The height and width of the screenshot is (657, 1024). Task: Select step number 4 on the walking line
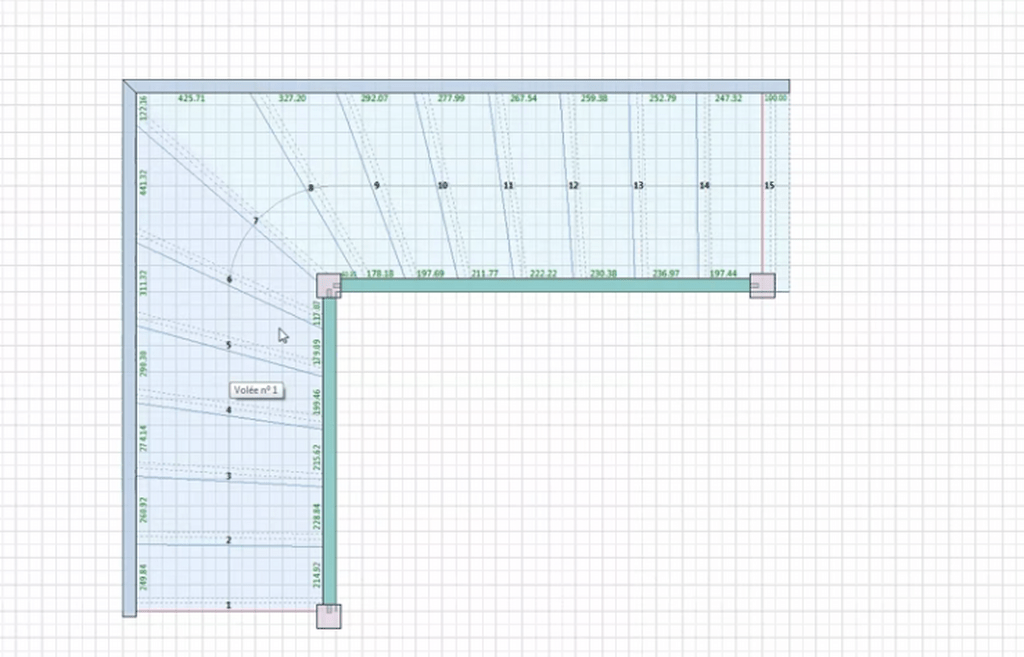(229, 410)
